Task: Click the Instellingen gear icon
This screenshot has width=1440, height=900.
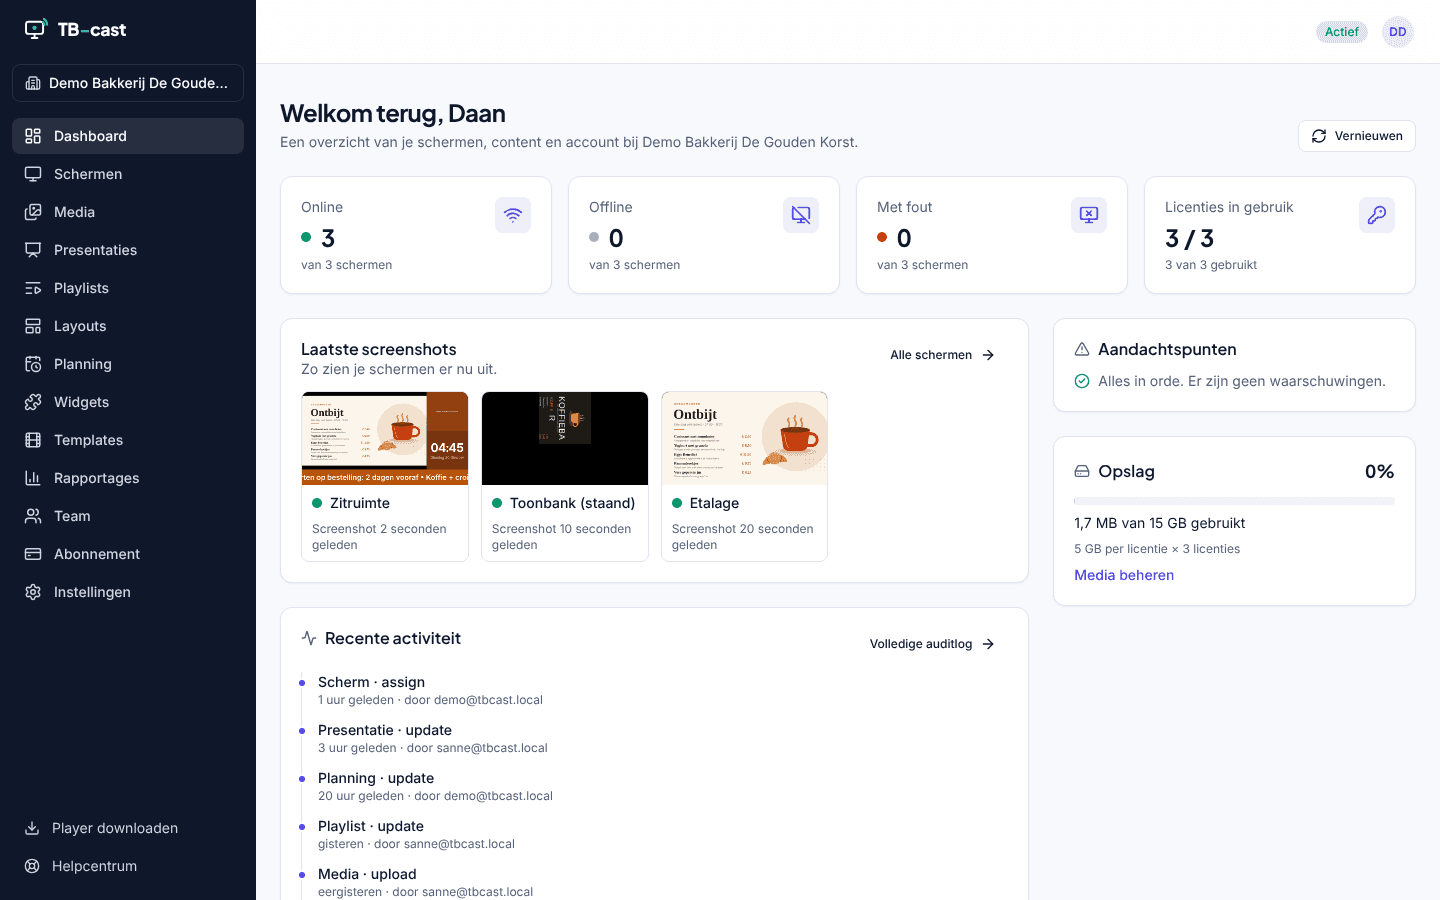Action: point(33,592)
